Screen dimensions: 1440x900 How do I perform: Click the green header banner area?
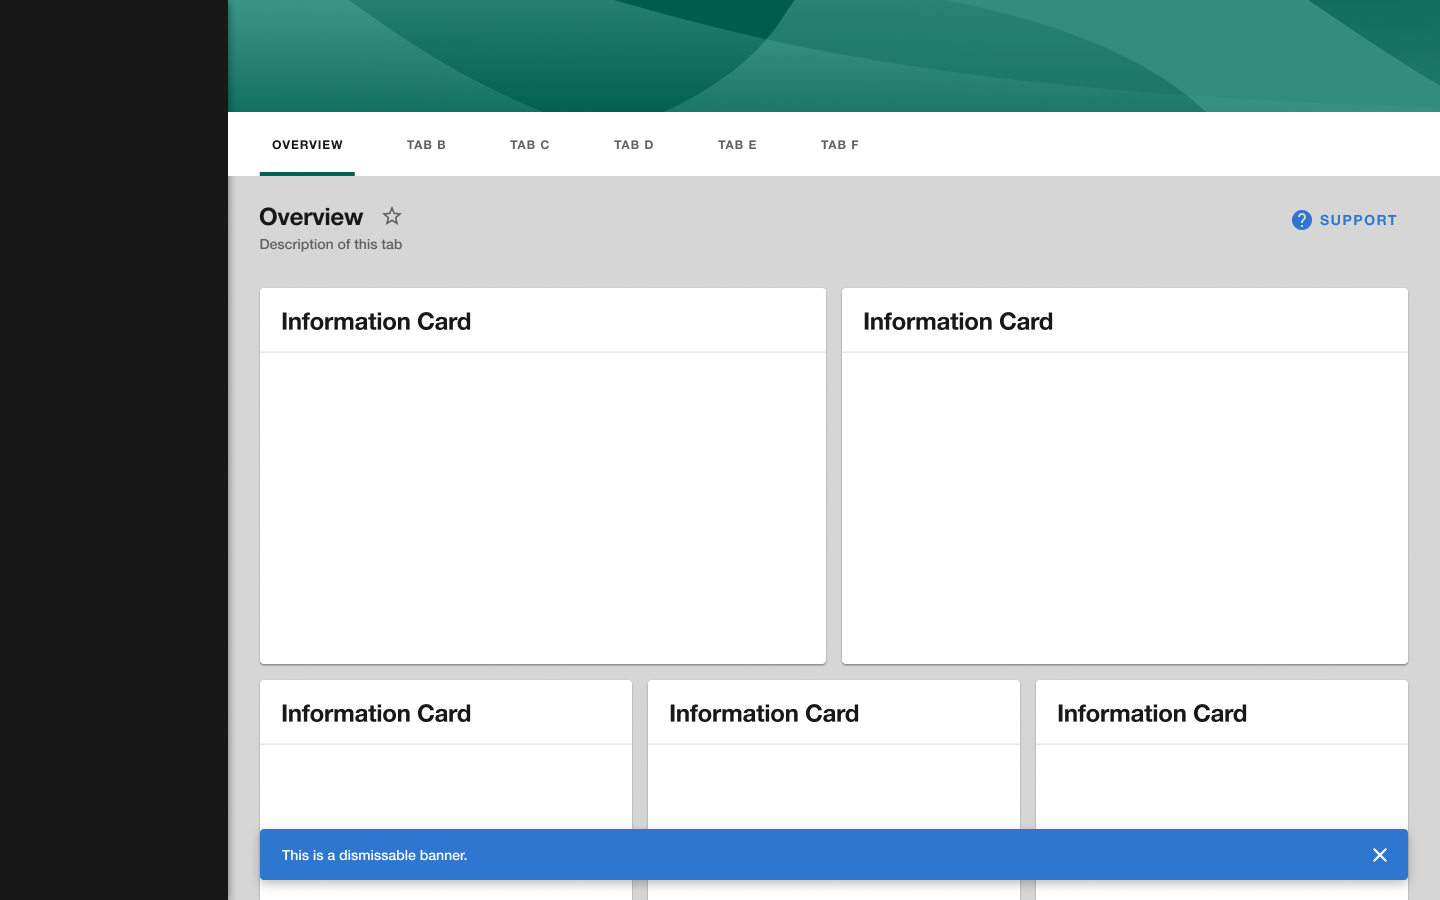[834, 55]
